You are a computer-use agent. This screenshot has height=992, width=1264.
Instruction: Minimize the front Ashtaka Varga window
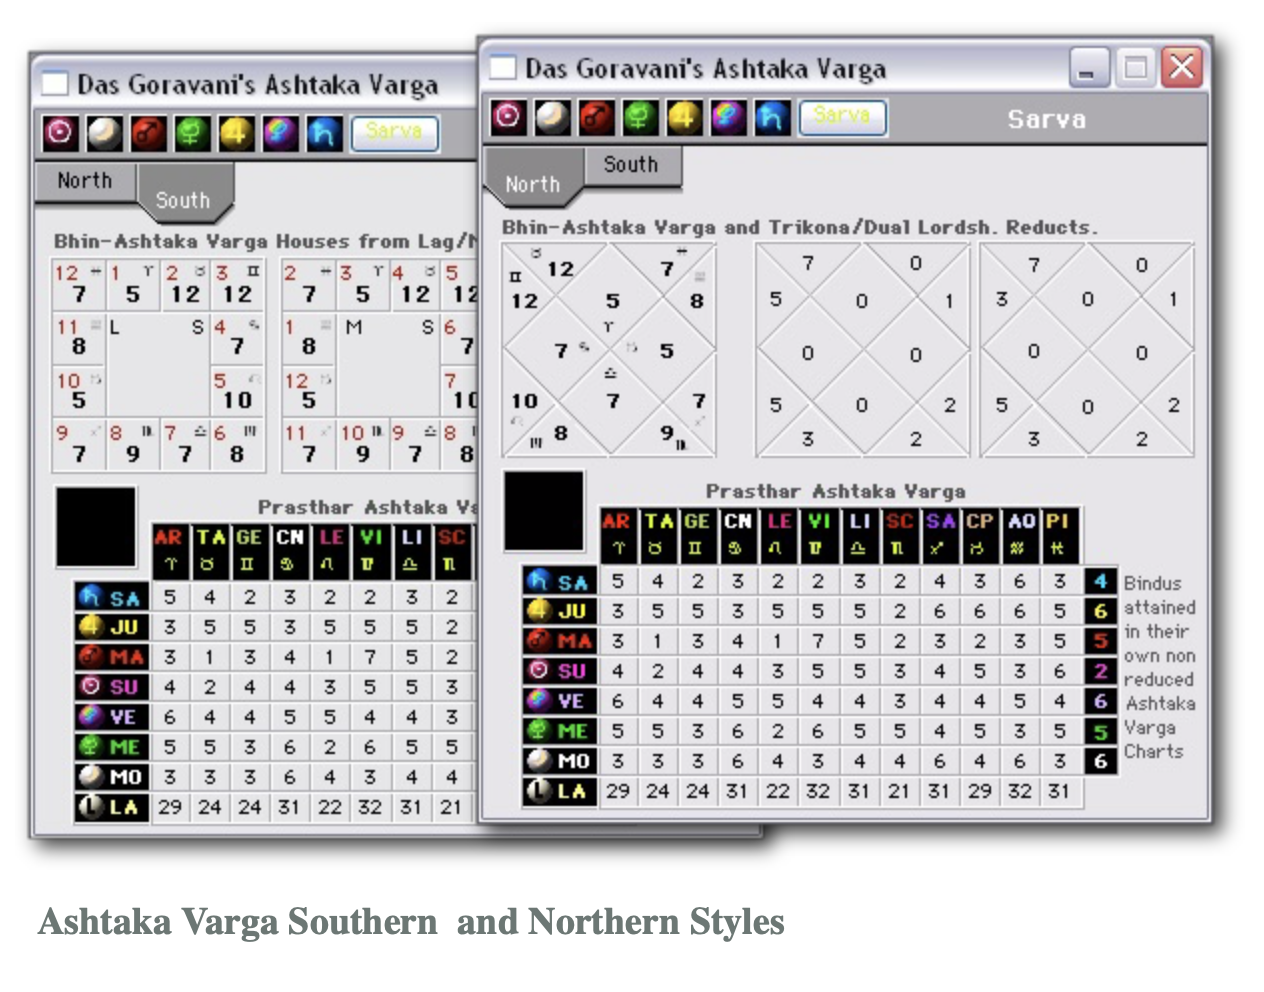(x=1088, y=69)
